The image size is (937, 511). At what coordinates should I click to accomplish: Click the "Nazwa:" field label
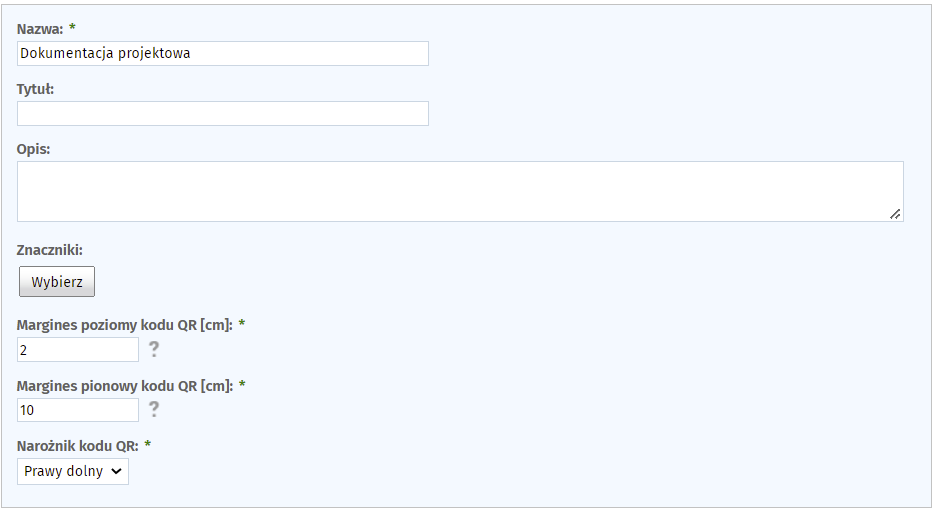point(40,29)
